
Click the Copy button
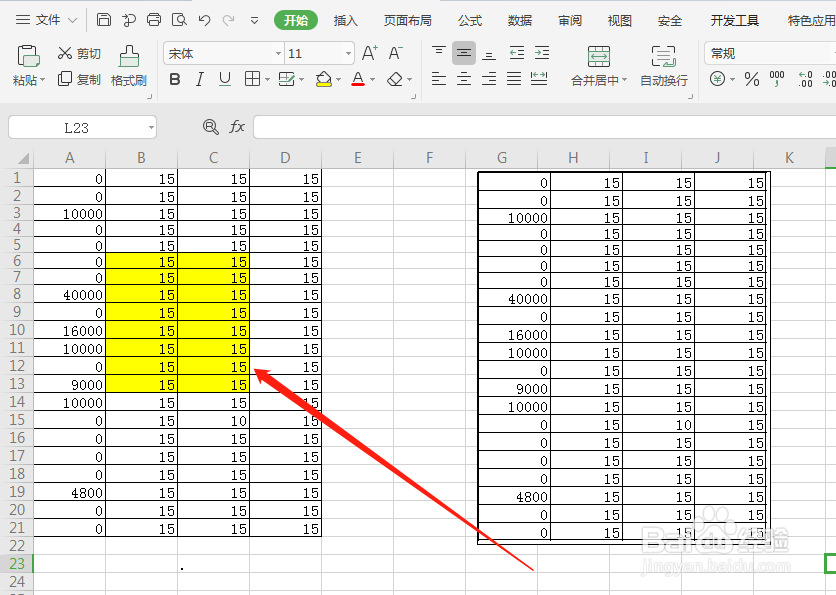point(79,79)
